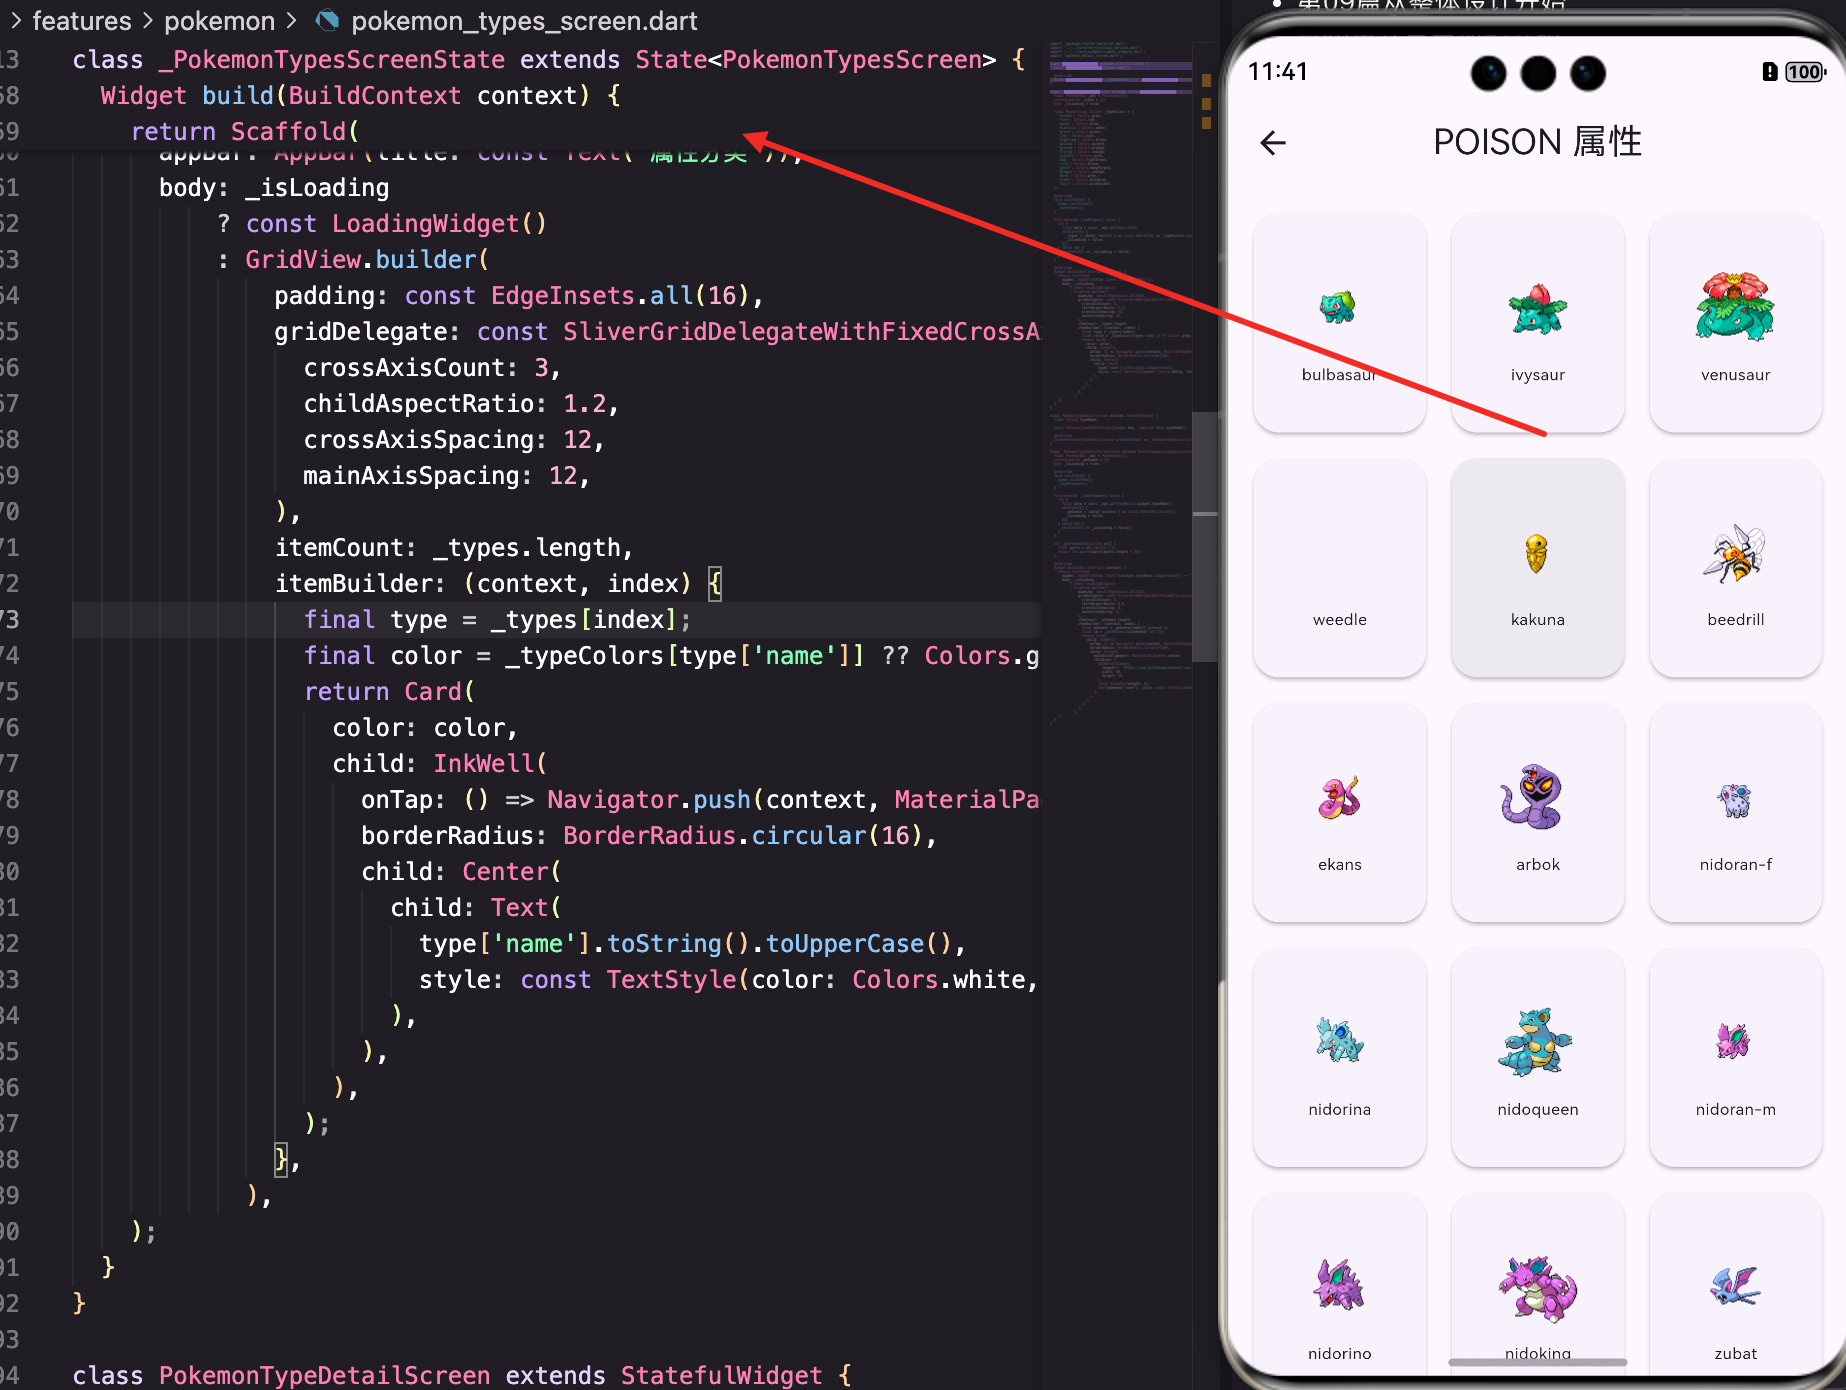Open the venusaur card

tap(1735, 323)
